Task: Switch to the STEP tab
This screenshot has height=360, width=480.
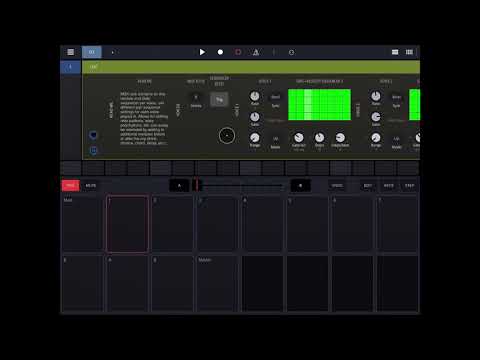Action: [409, 186]
